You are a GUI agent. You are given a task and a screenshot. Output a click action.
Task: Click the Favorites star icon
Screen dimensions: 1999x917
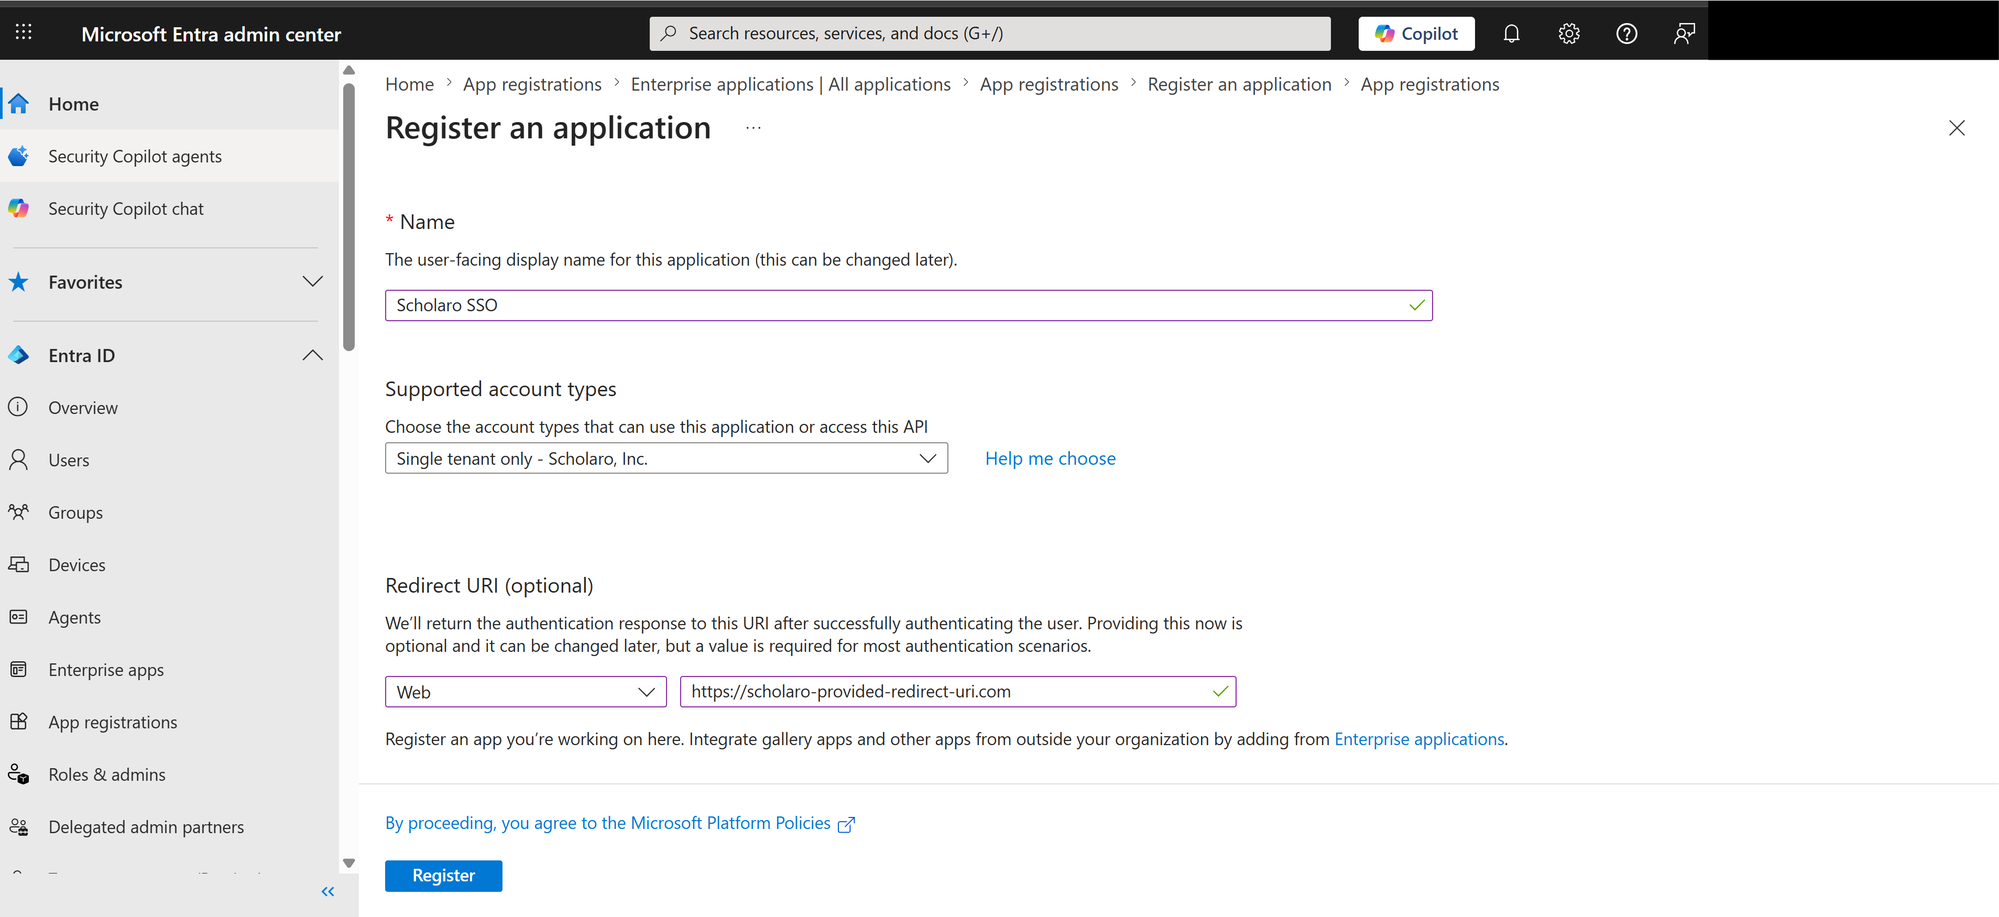pyautogui.click(x=19, y=282)
